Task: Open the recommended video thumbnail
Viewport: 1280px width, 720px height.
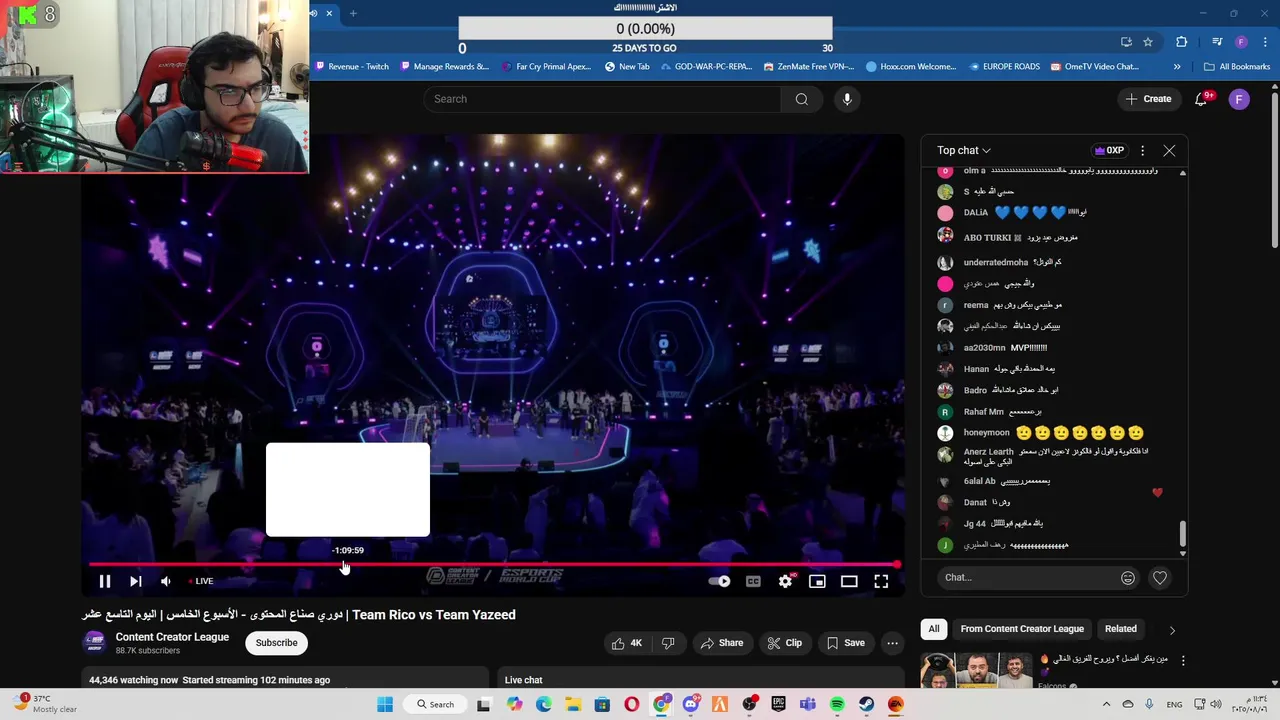Action: coord(976,671)
